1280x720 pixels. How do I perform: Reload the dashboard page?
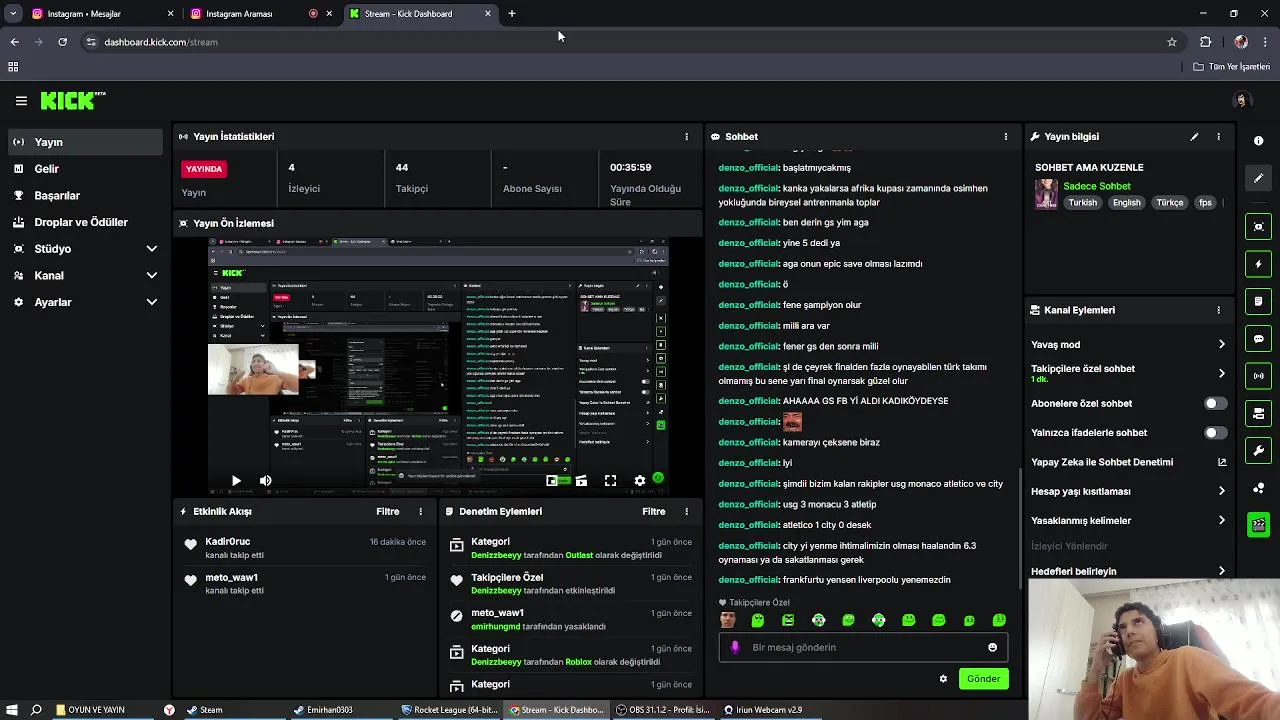[62, 42]
